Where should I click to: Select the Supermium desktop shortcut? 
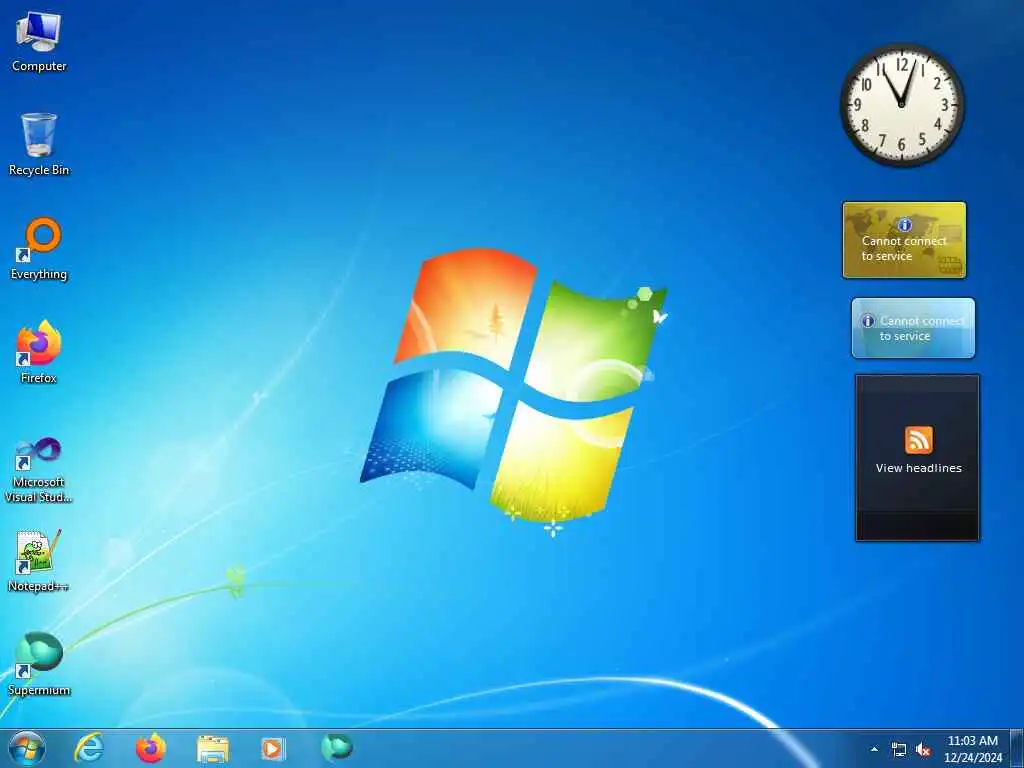[39, 665]
